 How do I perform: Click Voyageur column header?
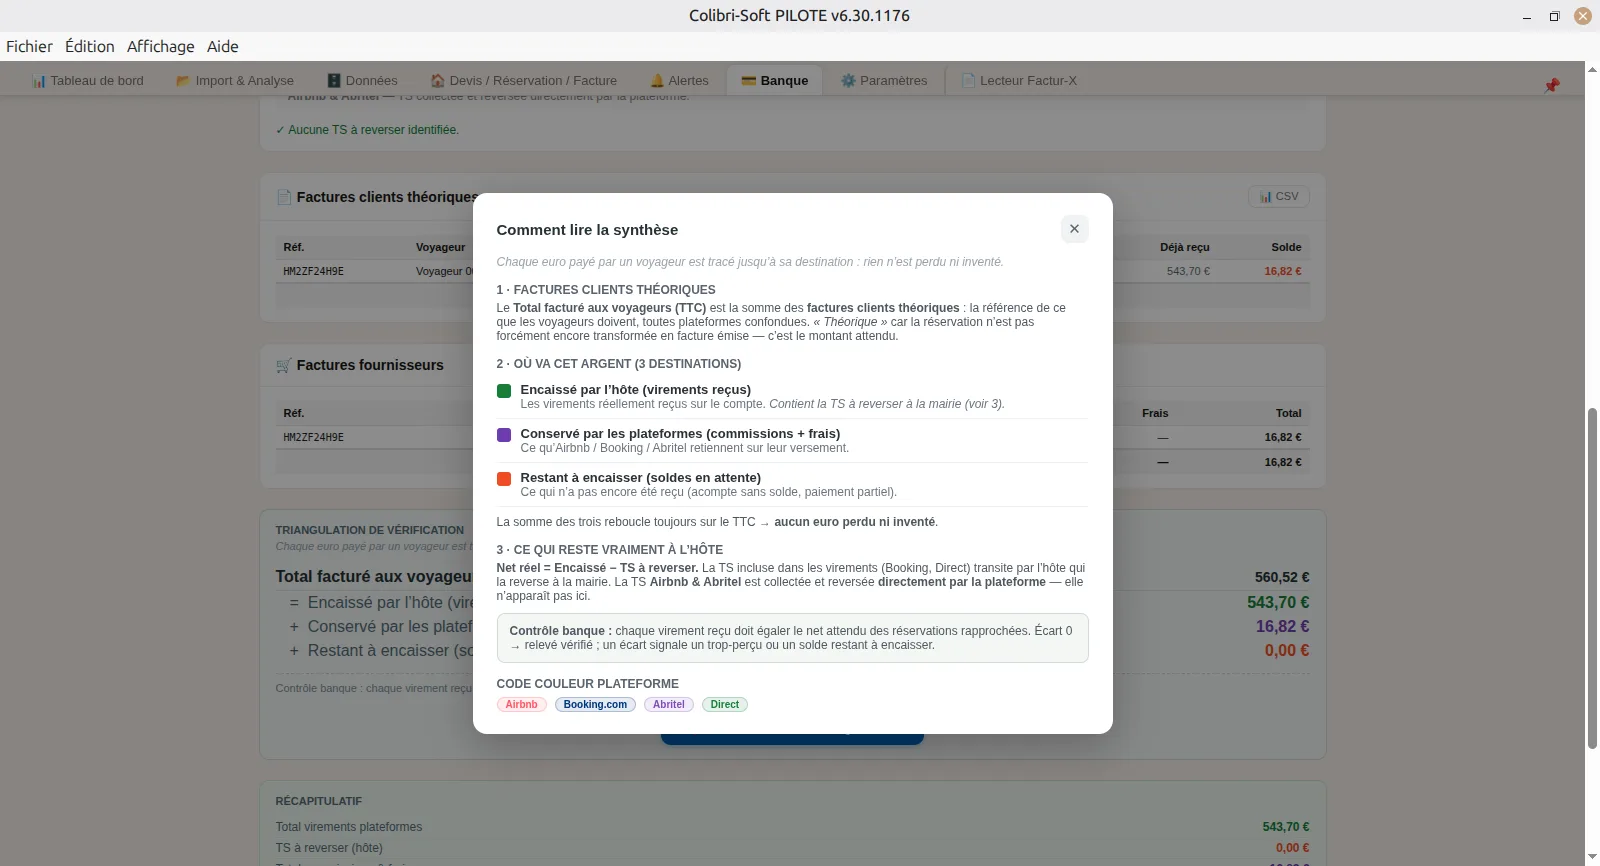click(441, 247)
